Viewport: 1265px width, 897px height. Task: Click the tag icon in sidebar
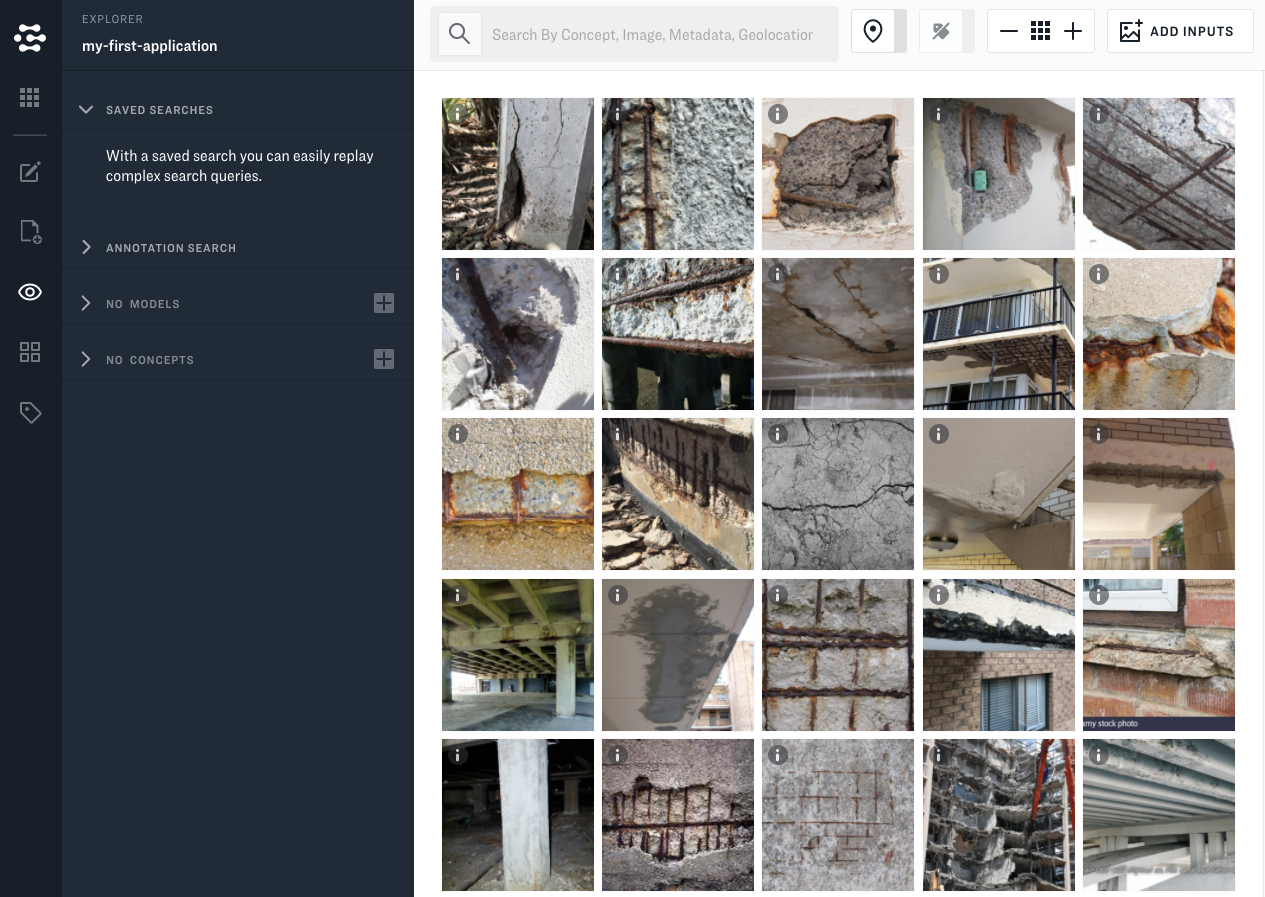tap(30, 412)
